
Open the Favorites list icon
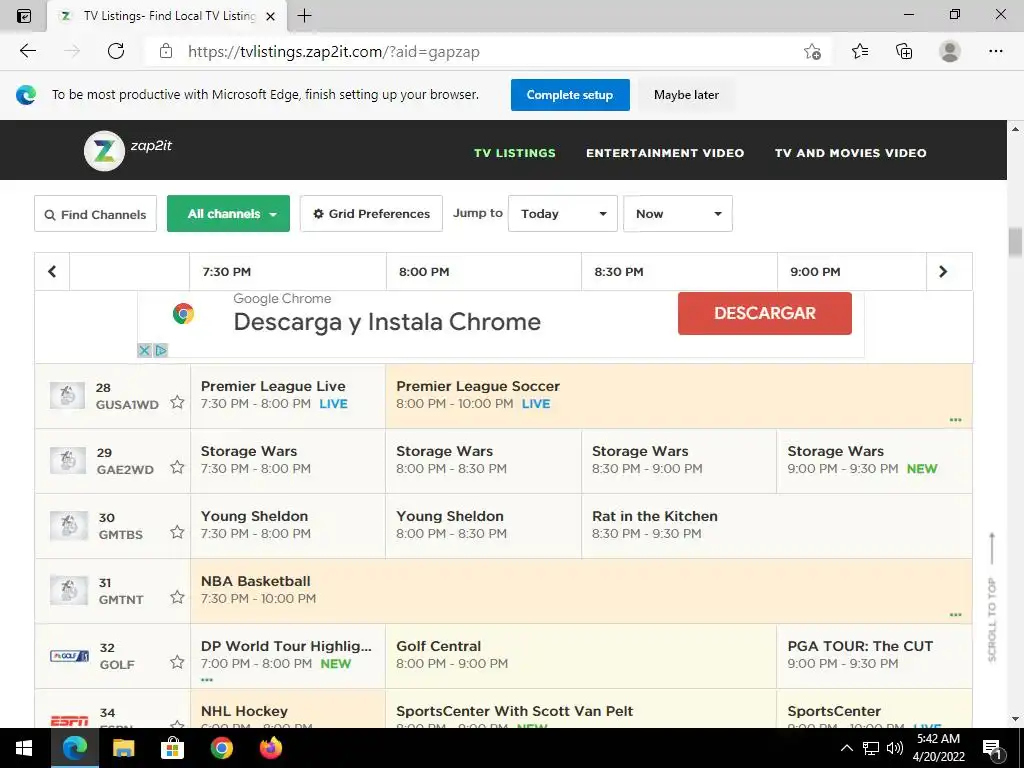coord(860,51)
